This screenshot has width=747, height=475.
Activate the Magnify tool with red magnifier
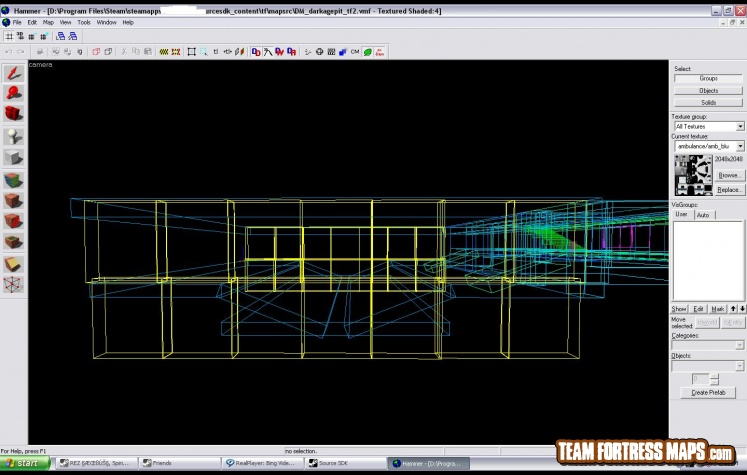[13, 93]
